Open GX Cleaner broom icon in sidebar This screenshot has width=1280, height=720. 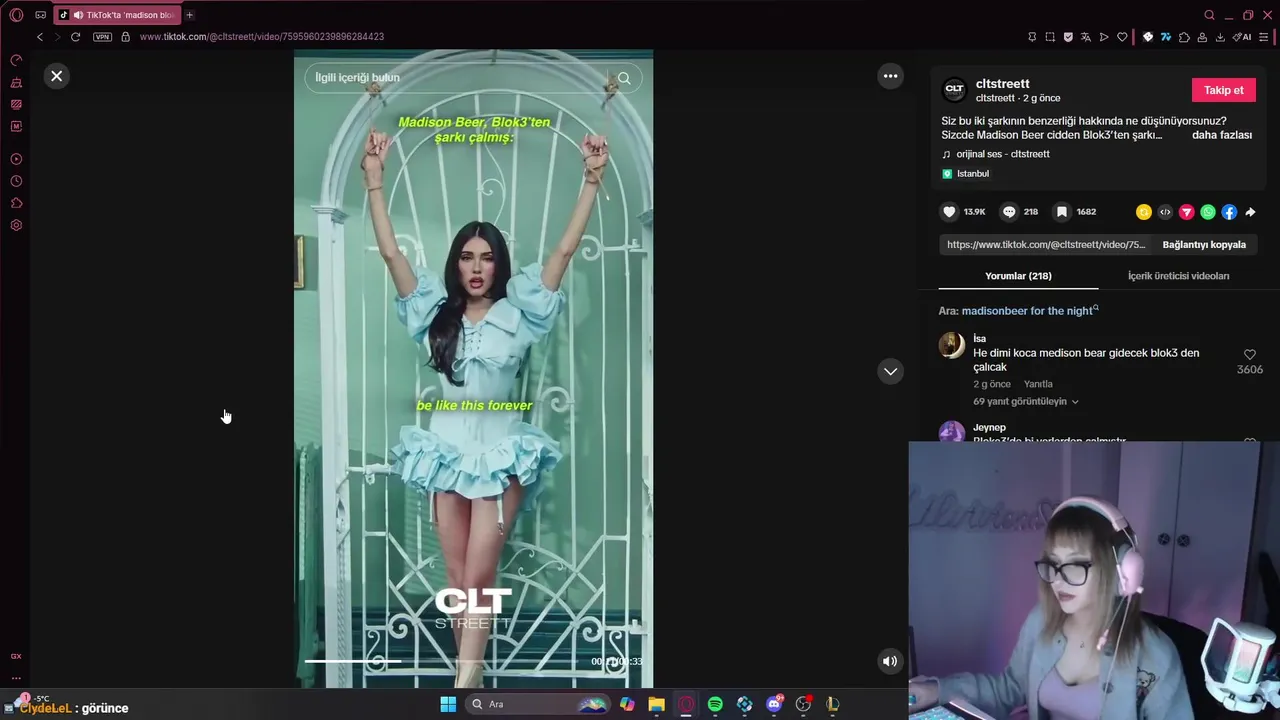pos(16,83)
